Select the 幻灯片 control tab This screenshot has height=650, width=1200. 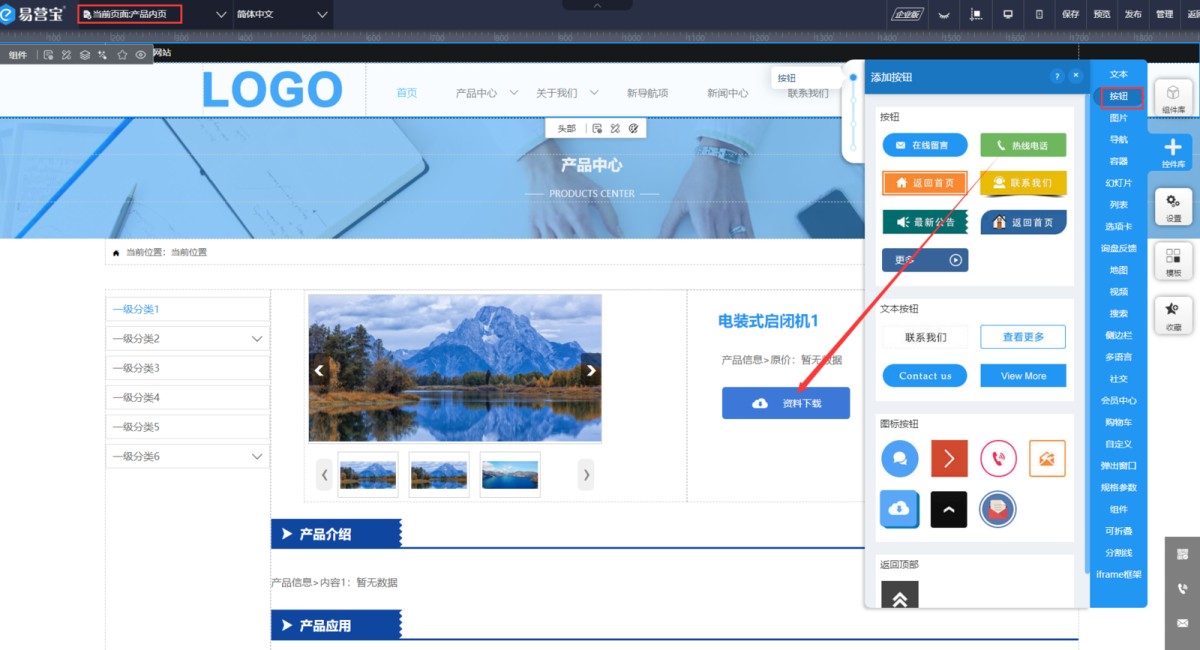[x=1118, y=183]
